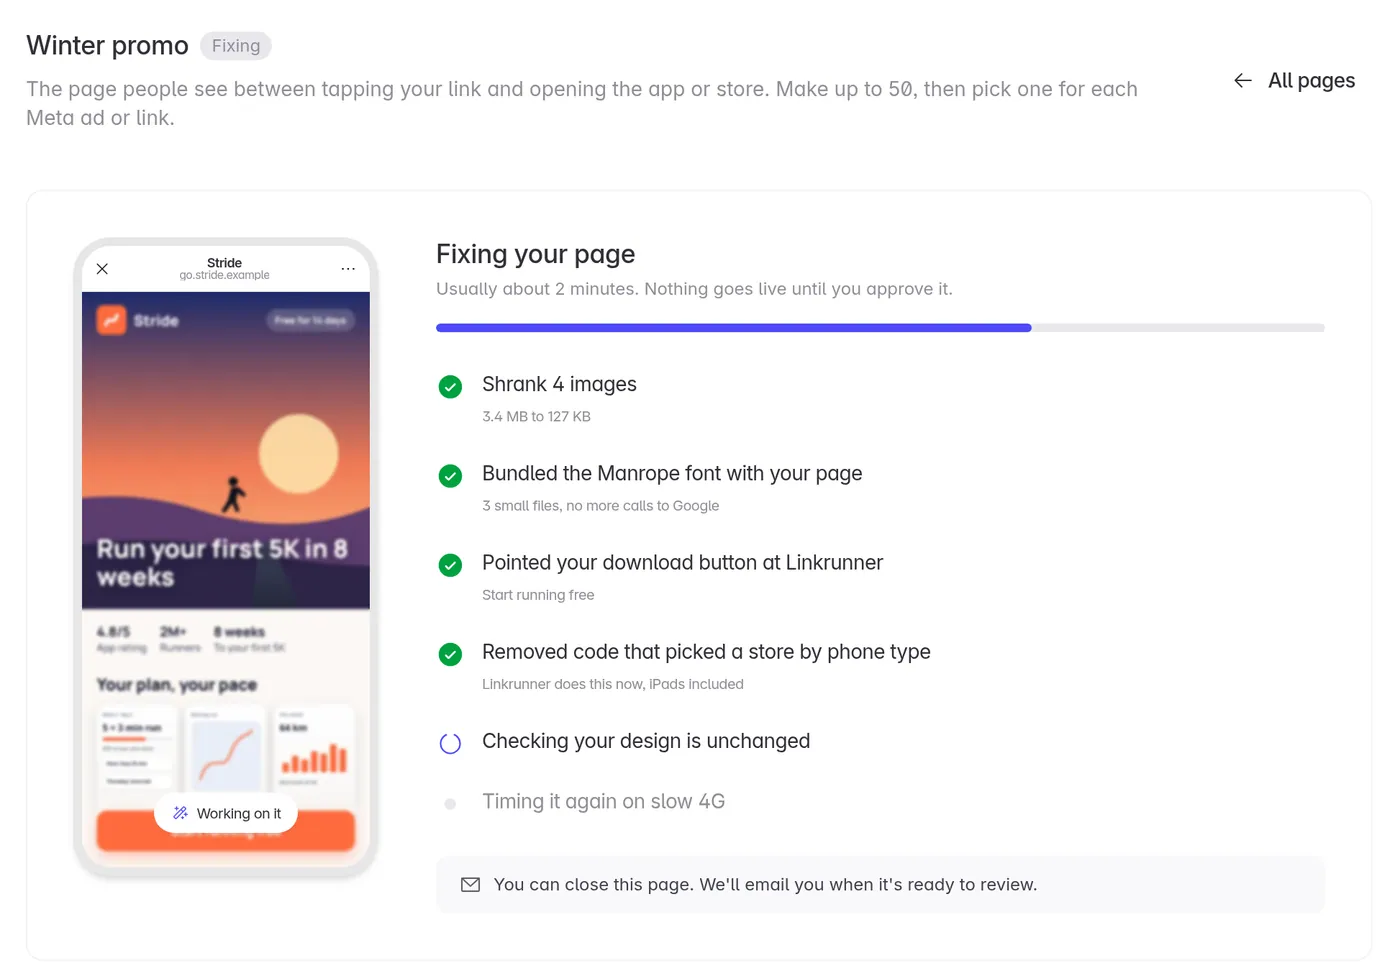Viewport: 1400px width, 978px height.
Task: Open the All pages link
Action: (x=1294, y=81)
